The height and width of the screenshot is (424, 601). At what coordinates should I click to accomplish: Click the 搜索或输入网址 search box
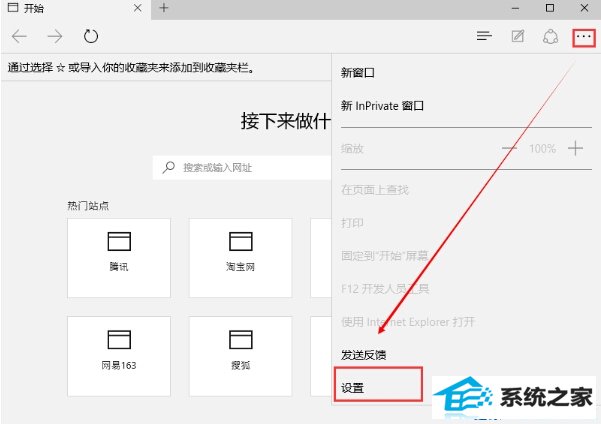242,168
